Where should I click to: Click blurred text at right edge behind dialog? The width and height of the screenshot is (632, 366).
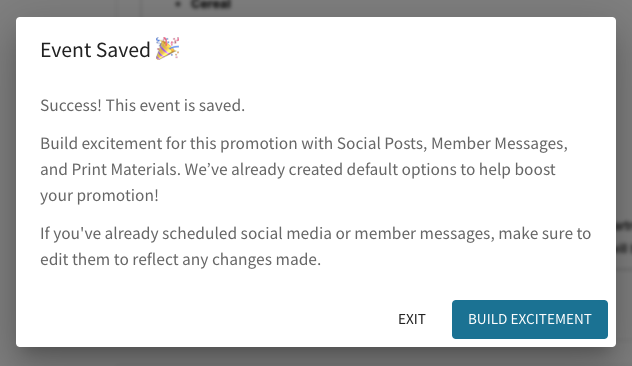coord(624,236)
